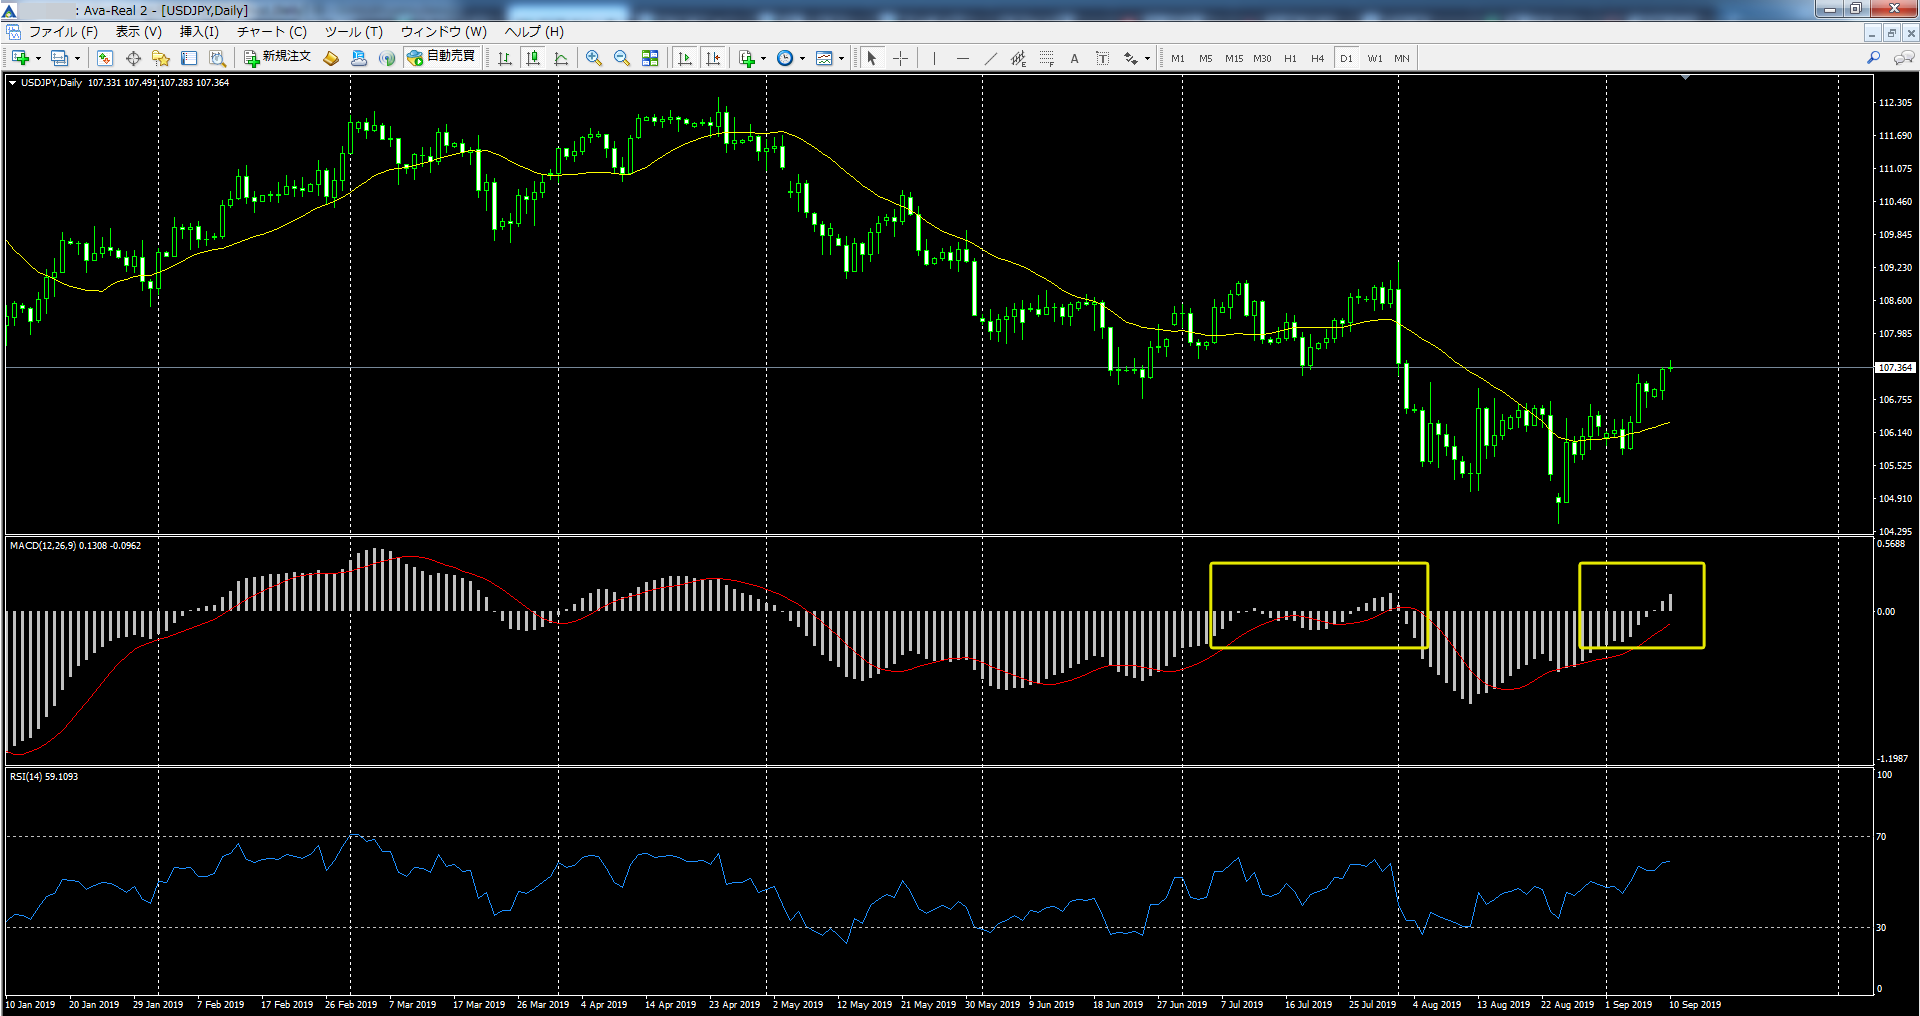Expand the new chart dropdown arrow
This screenshot has width=1920, height=1016.
38,59
